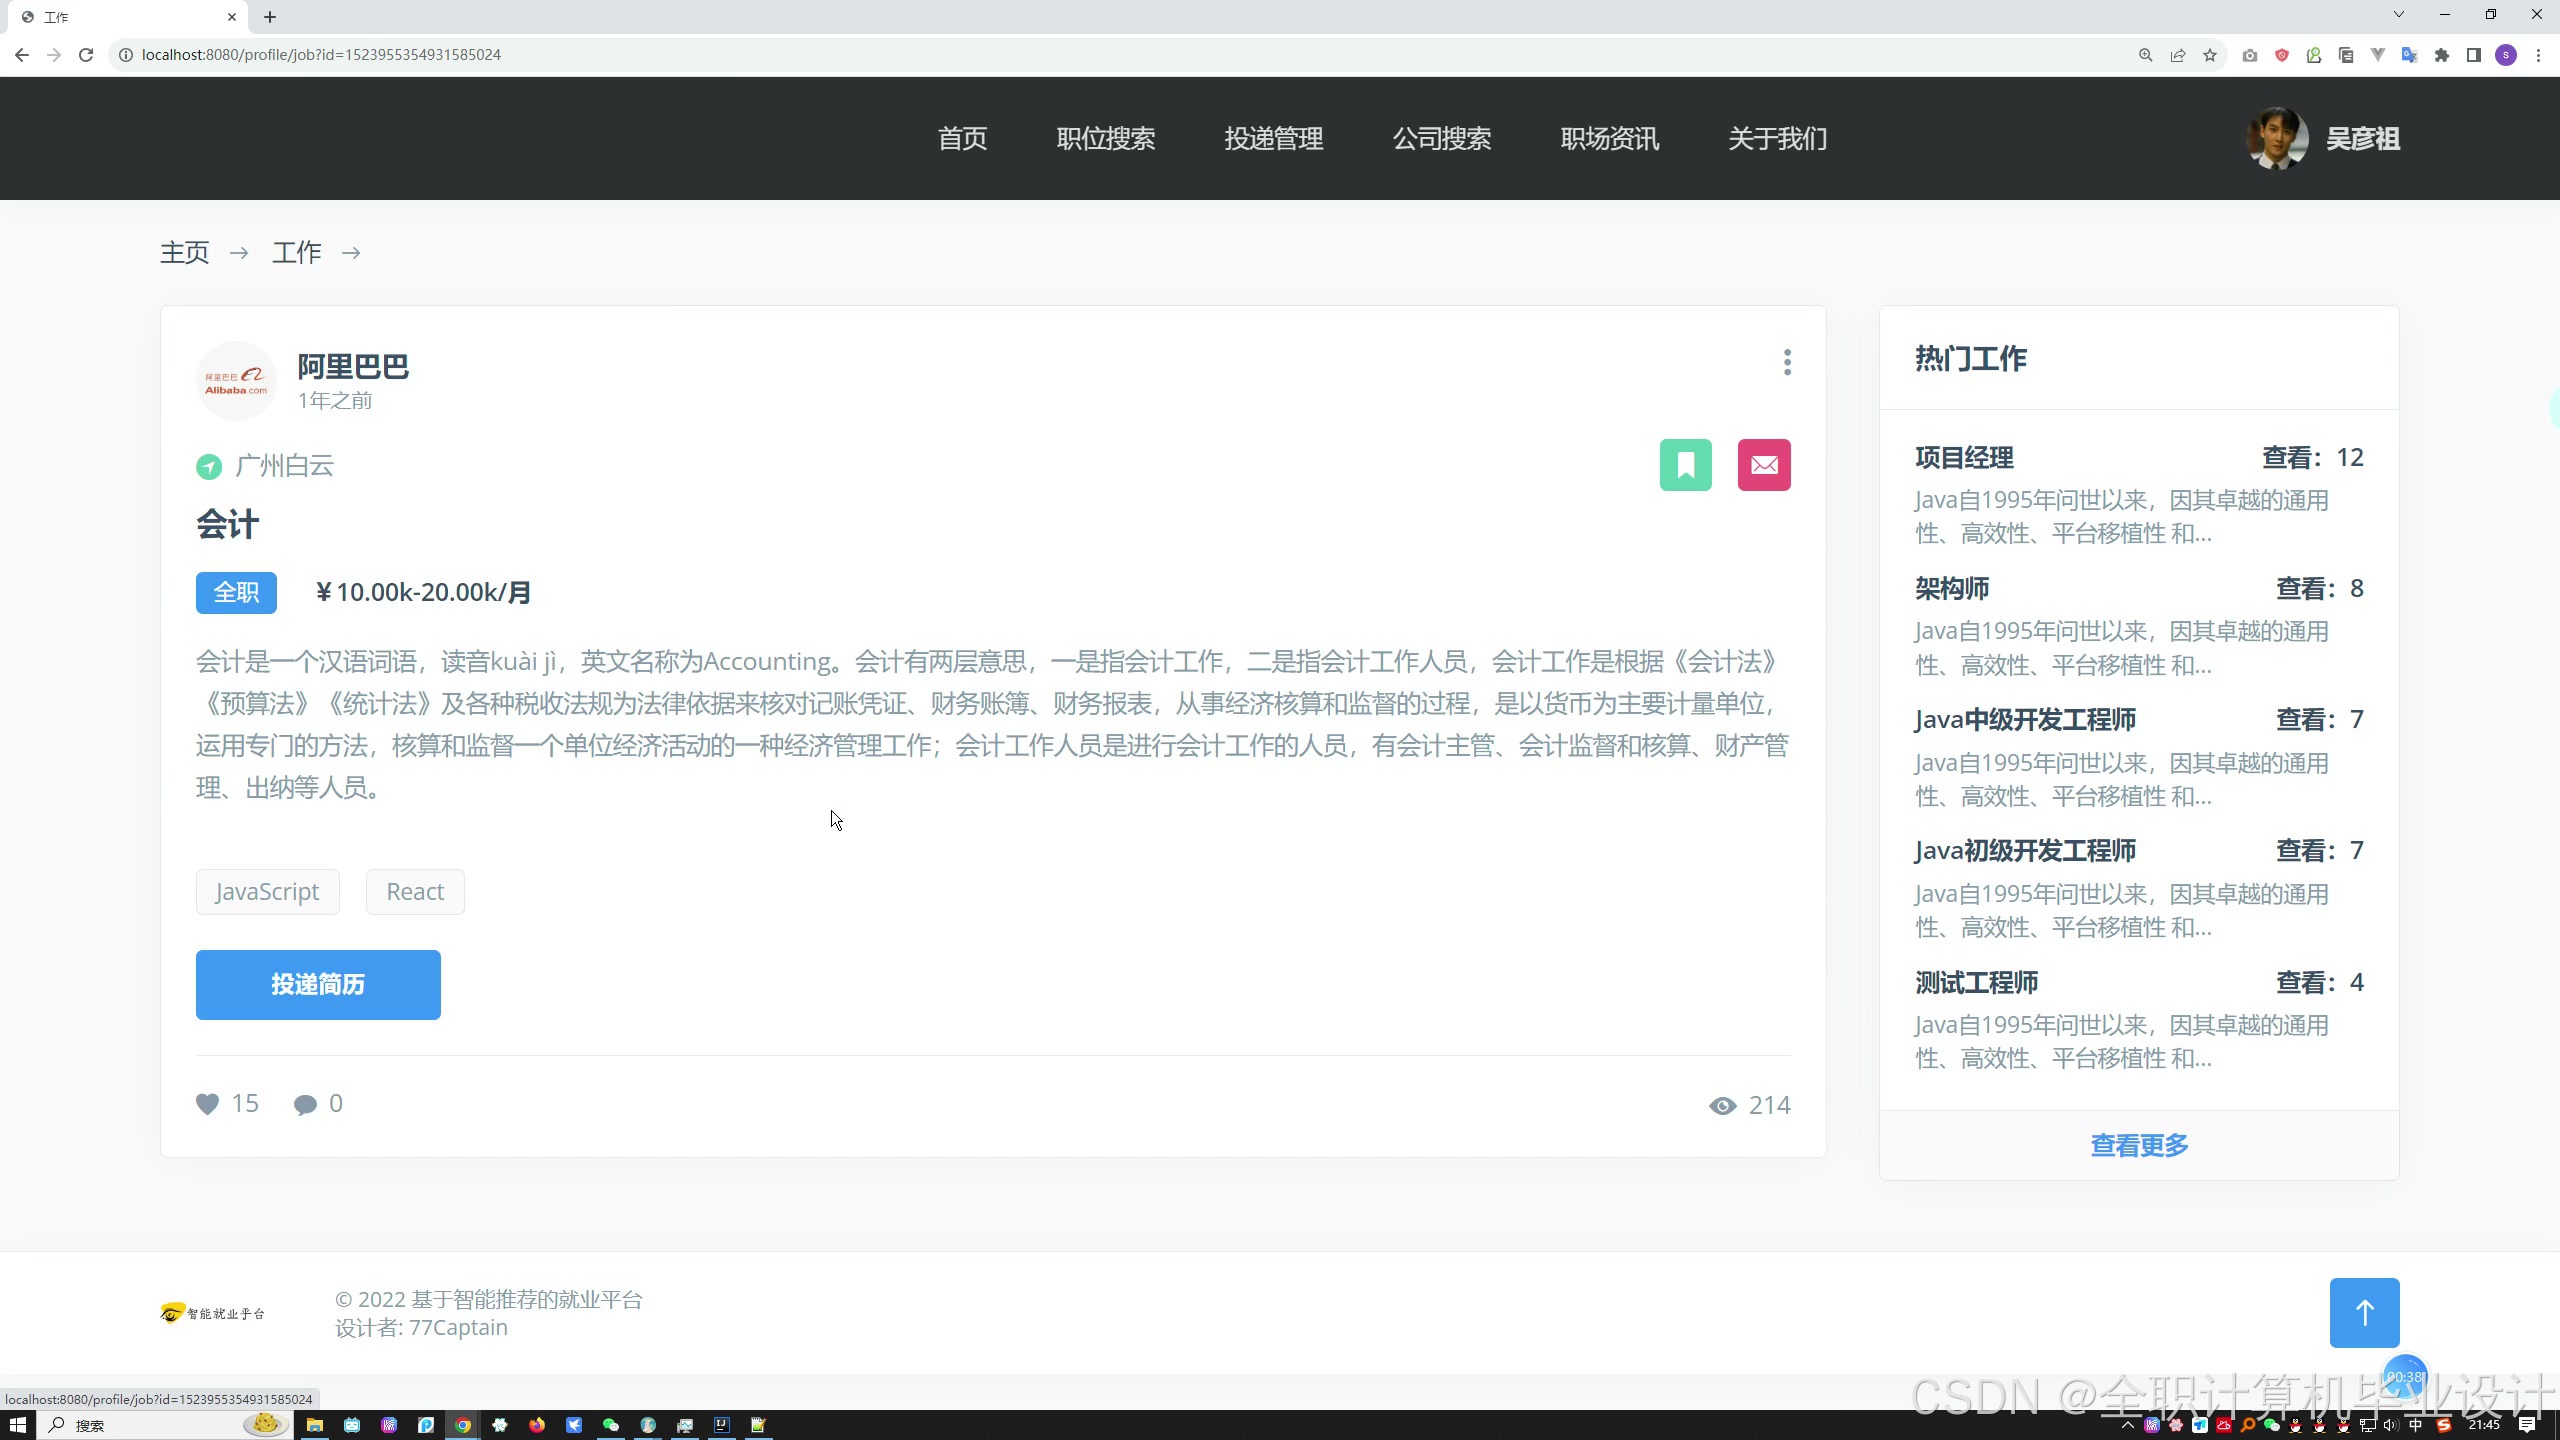This screenshot has height=1440, width=2560.
Task: Open 投递管理 navigation menu item
Action: [x=1273, y=139]
